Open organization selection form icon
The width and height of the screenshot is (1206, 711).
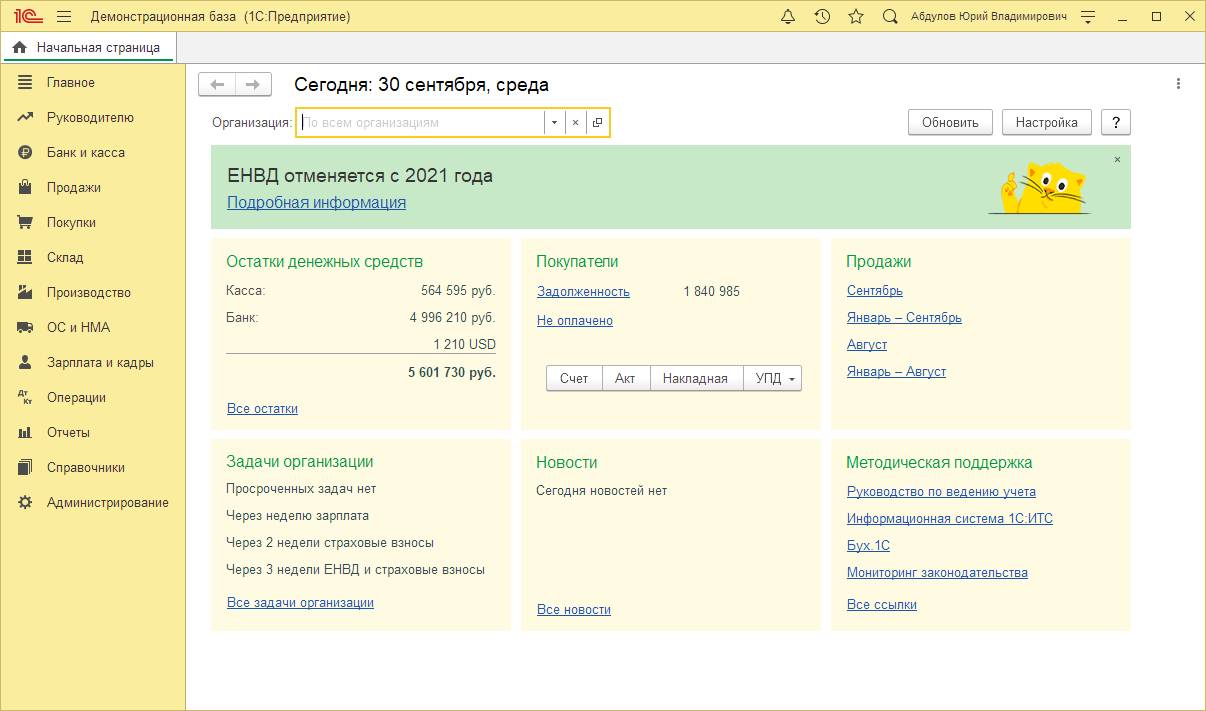[597, 122]
